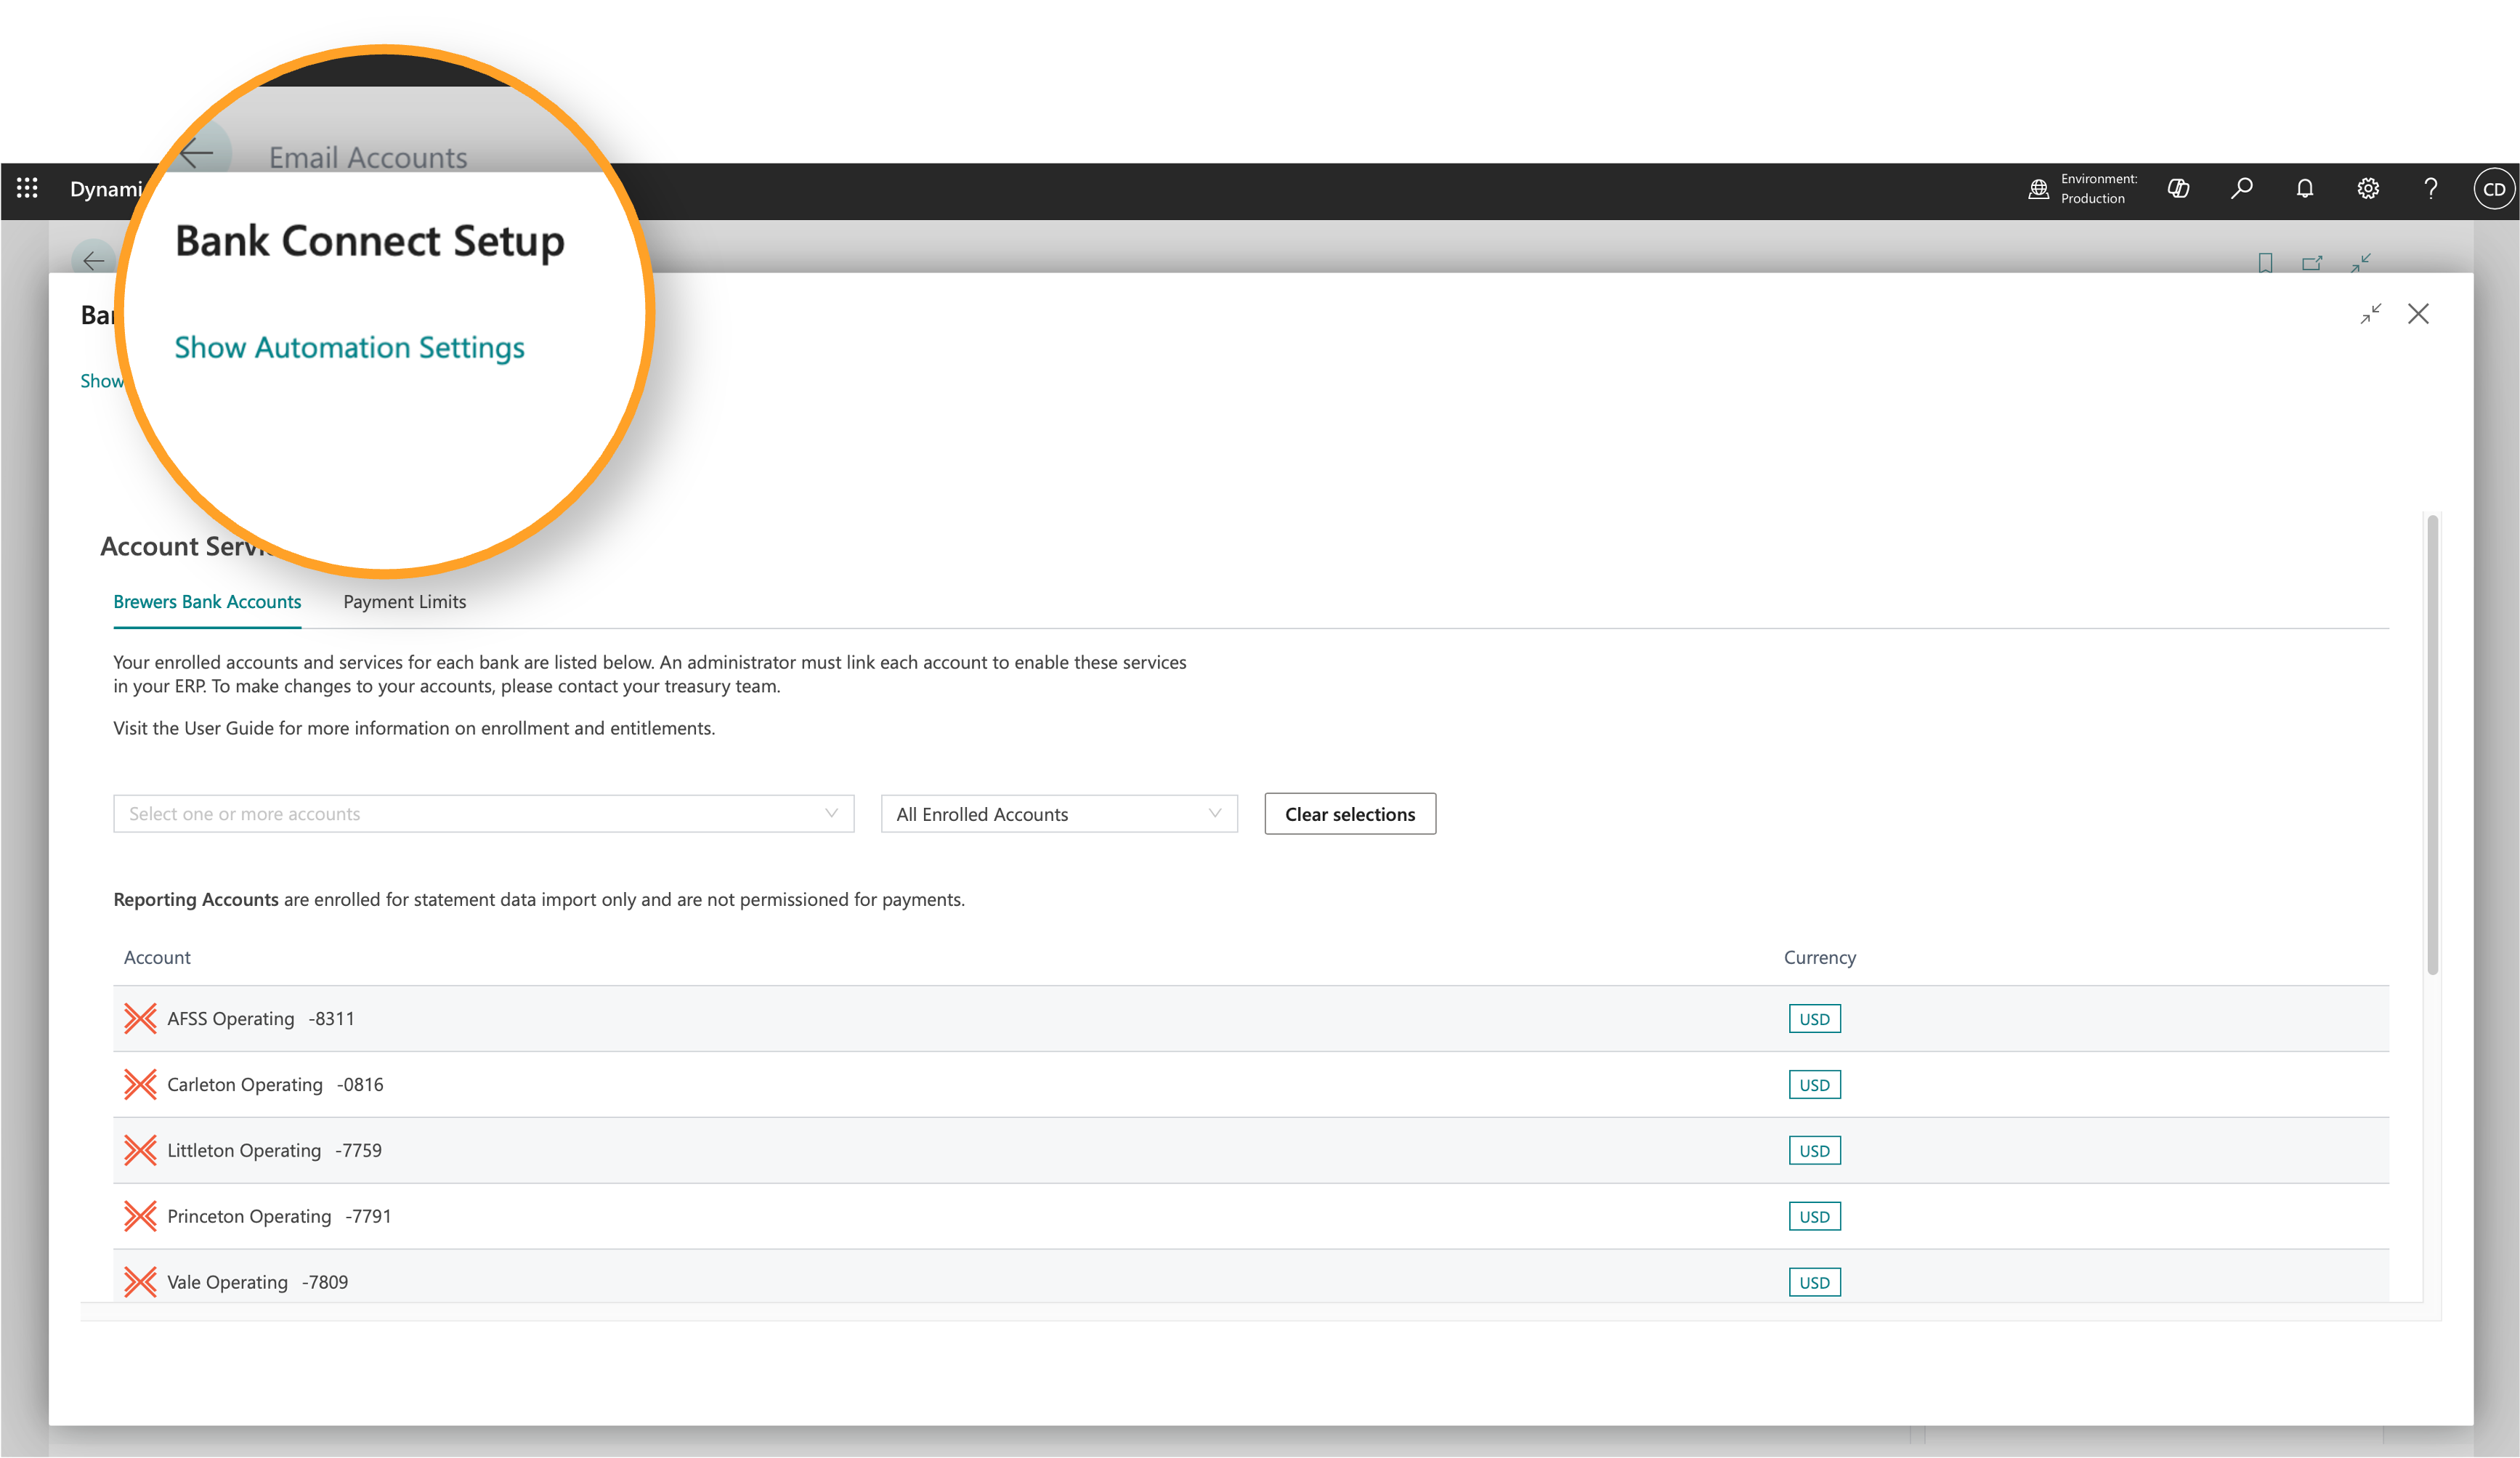Open the app launcher waffle icon
Viewport: 2520px width, 1458px height.
[27, 188]
